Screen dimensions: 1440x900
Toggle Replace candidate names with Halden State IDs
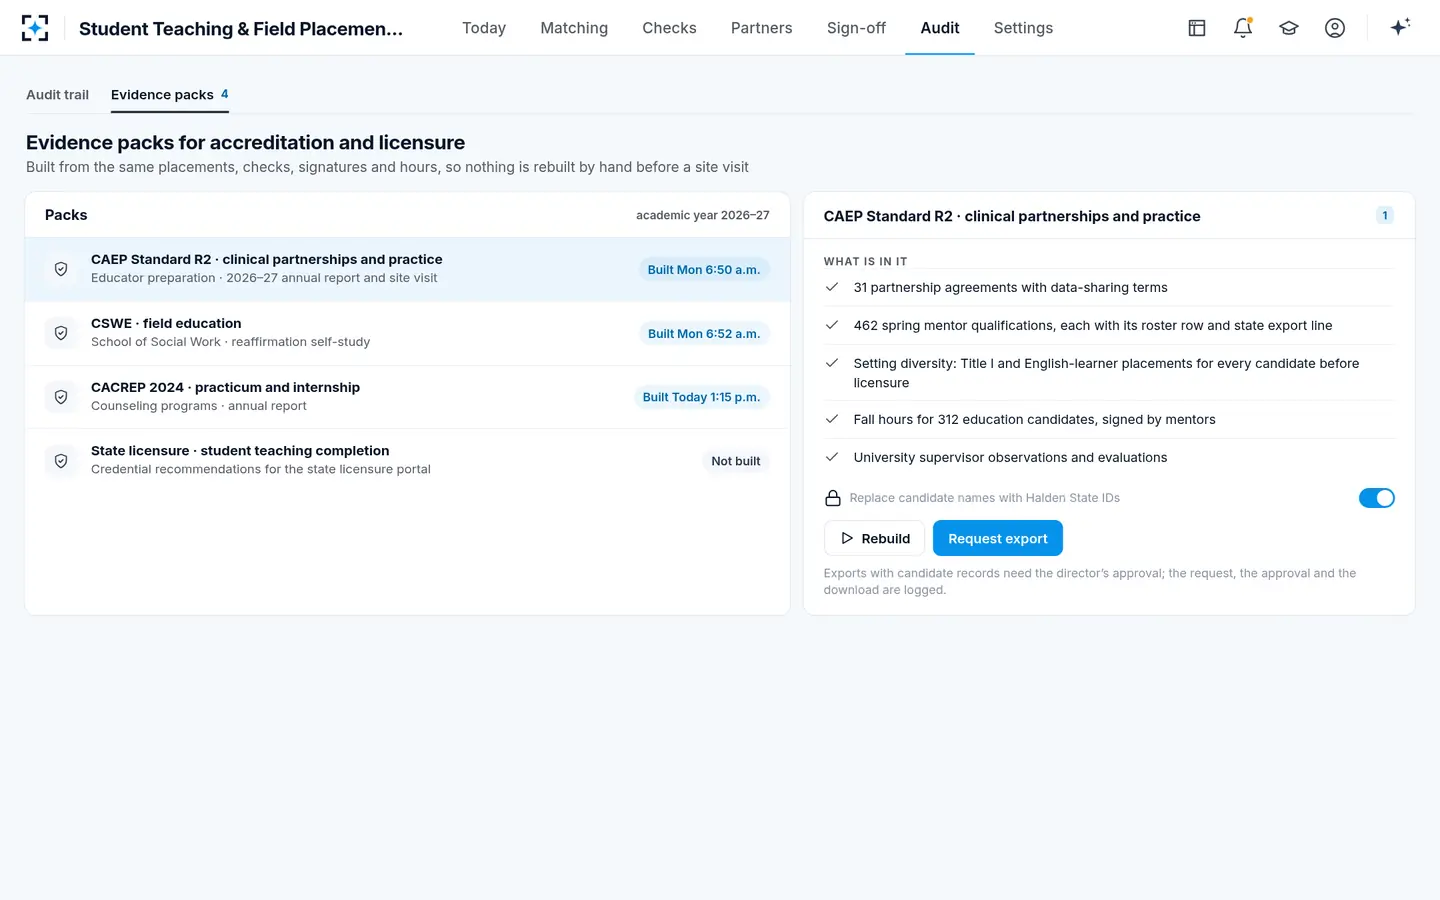[x=1376, y=498]
